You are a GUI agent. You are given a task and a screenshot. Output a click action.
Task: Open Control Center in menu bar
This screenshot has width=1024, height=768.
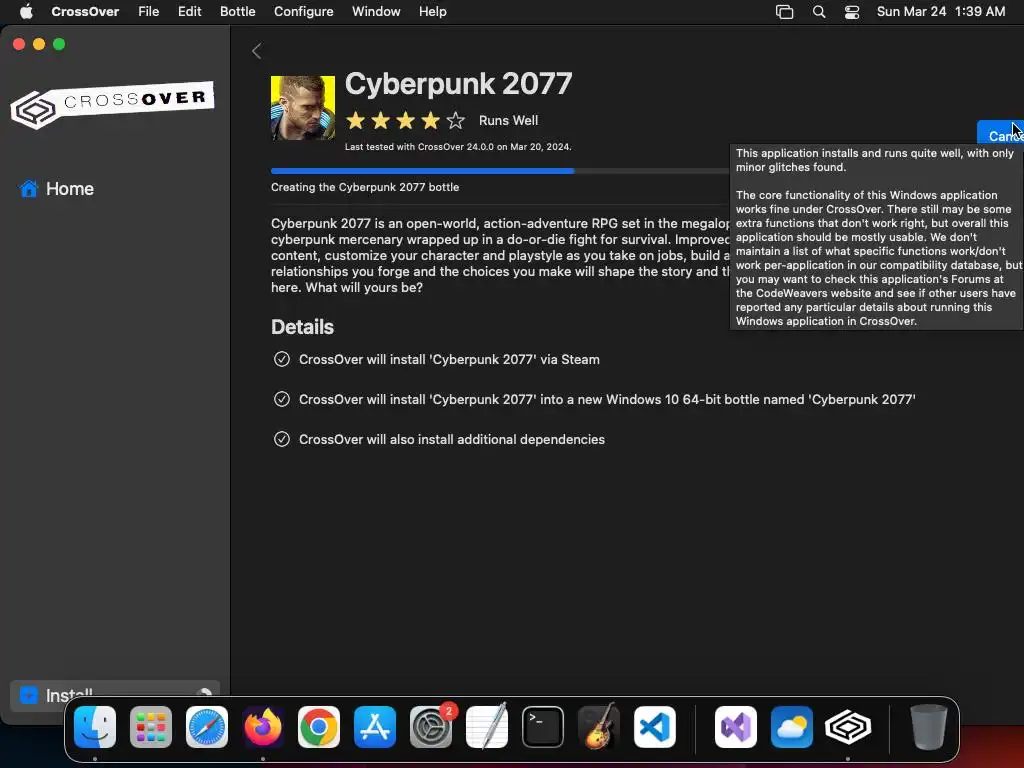(852, 12)
